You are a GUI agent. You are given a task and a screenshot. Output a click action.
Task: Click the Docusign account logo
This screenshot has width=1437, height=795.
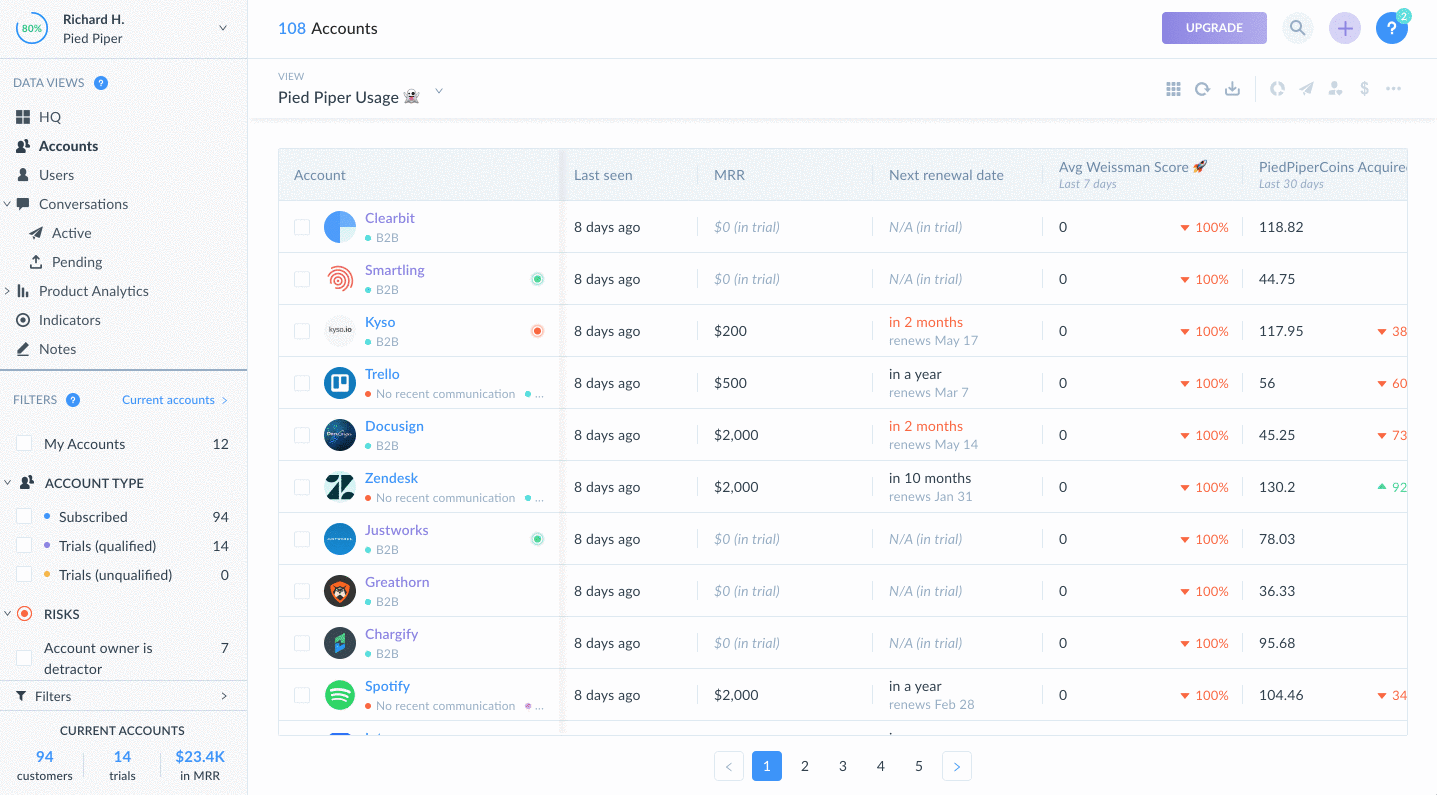340,435
